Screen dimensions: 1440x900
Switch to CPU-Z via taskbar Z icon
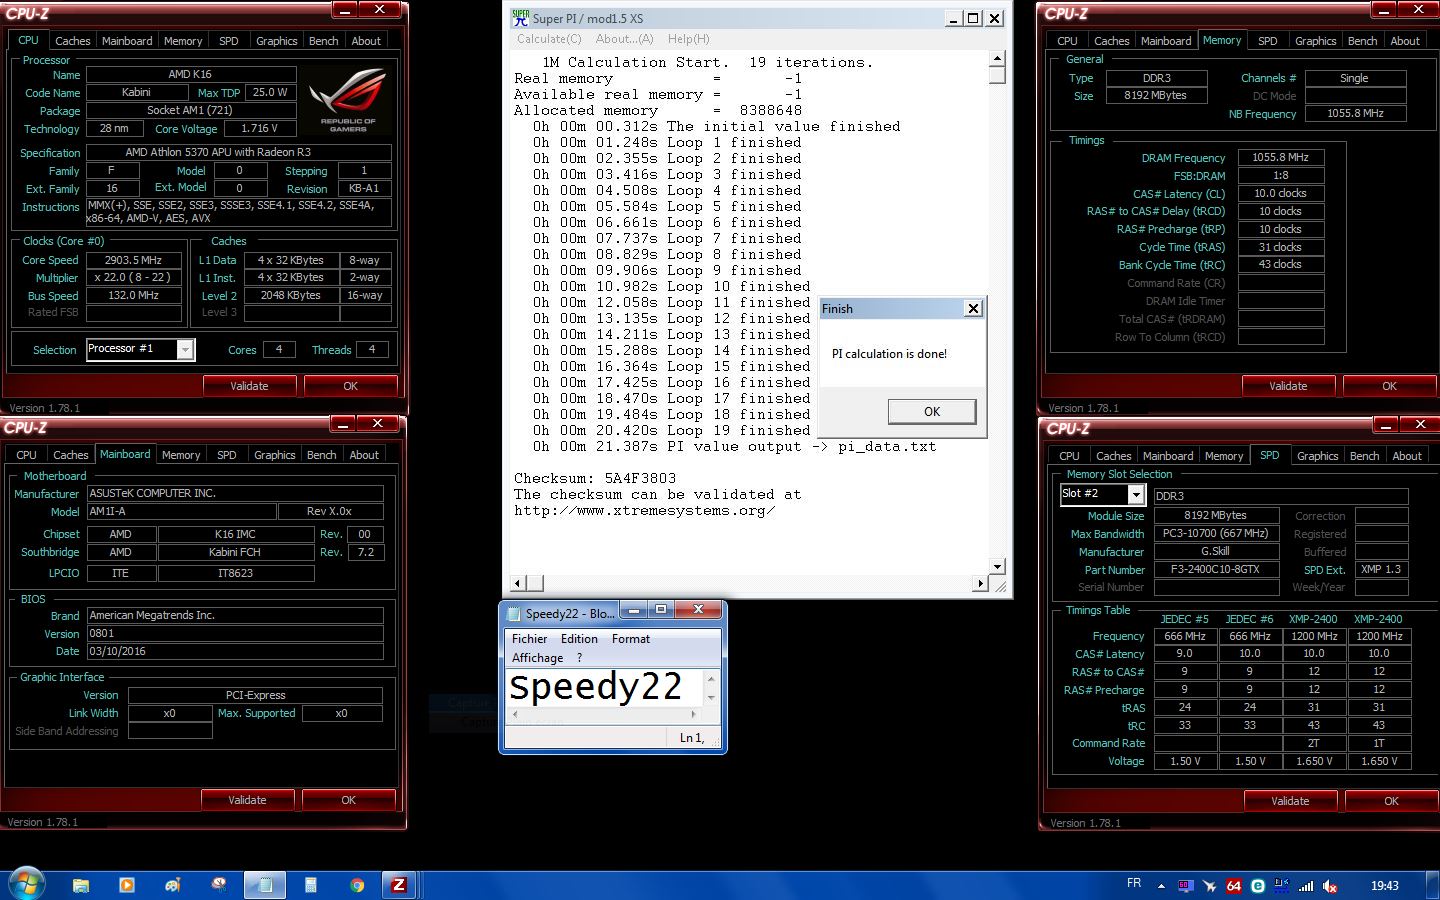click(x=399, y=885)
